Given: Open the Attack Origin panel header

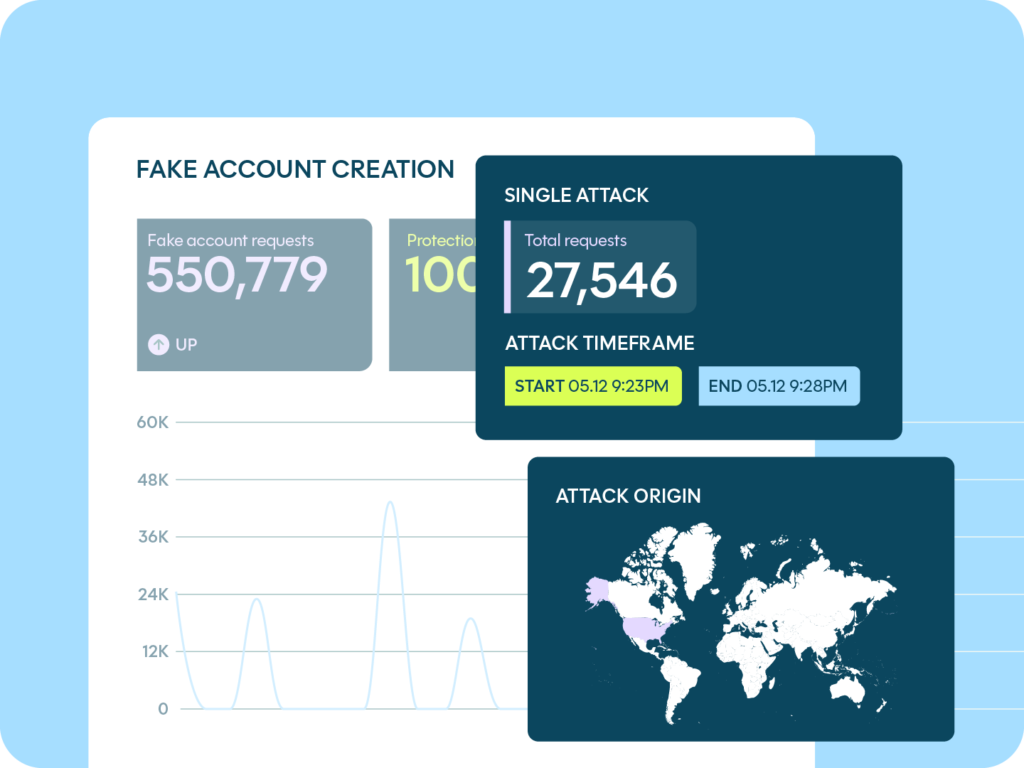Looking at the screenshot, I should (628, 496).
